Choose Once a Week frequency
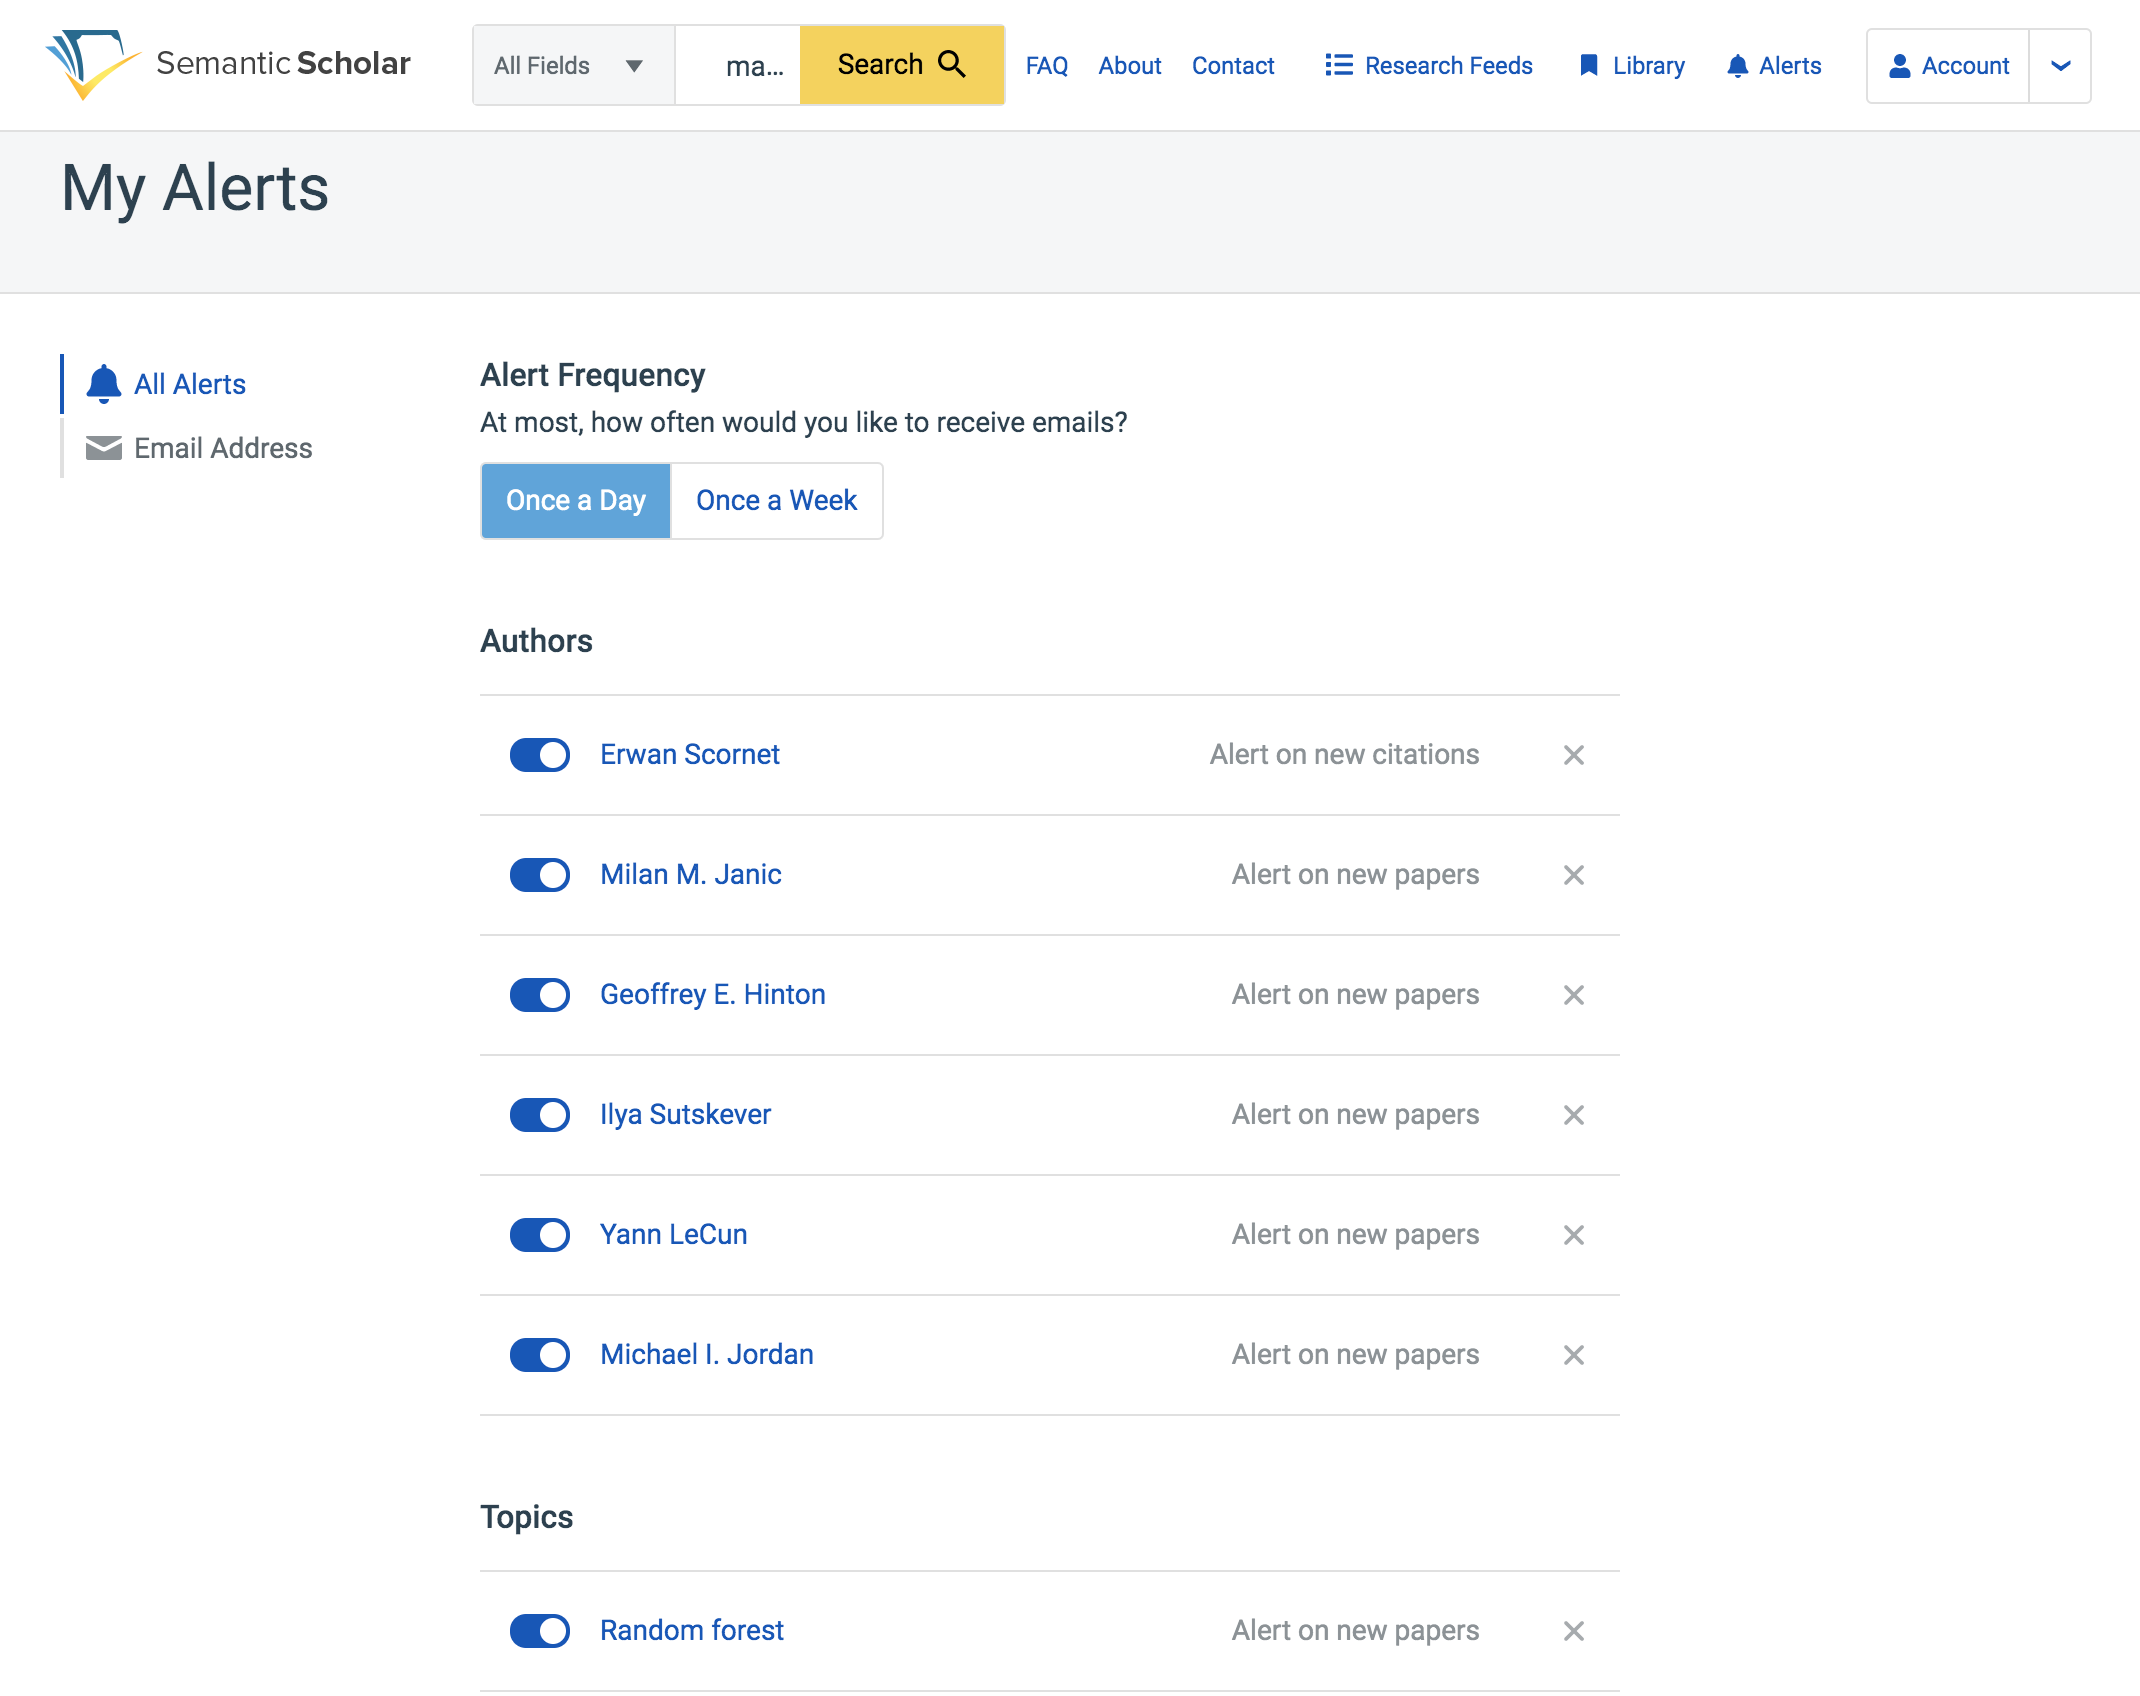The image size is (2140, 1696). click(x=776, y=500)
